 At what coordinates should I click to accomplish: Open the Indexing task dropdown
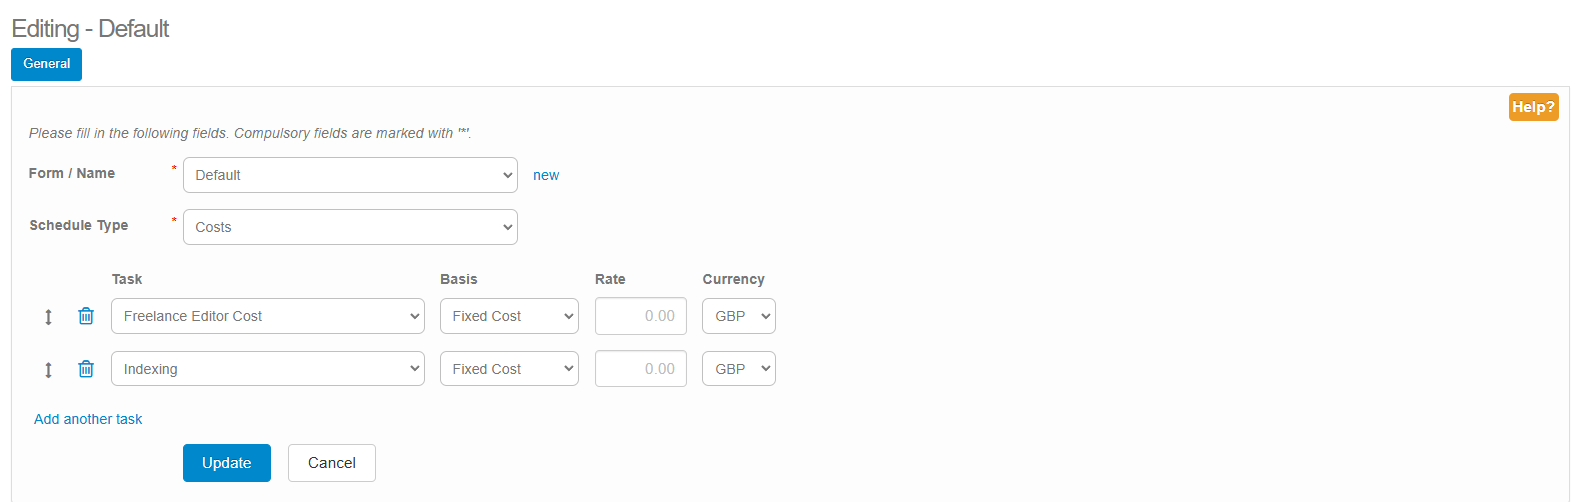coord(267,369)
